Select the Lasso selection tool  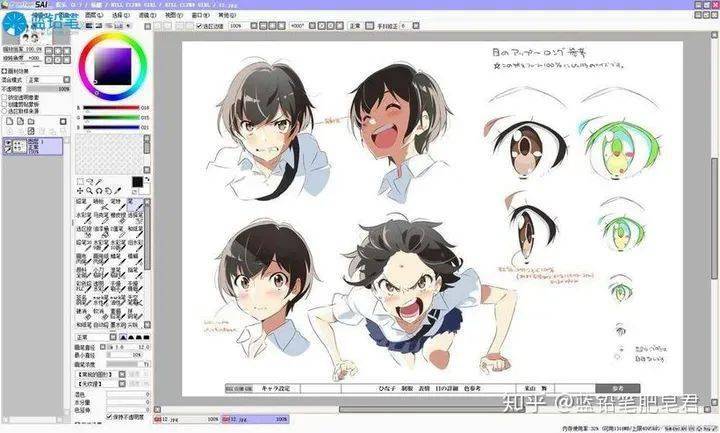pyautogui.click(x=90, y=181)
